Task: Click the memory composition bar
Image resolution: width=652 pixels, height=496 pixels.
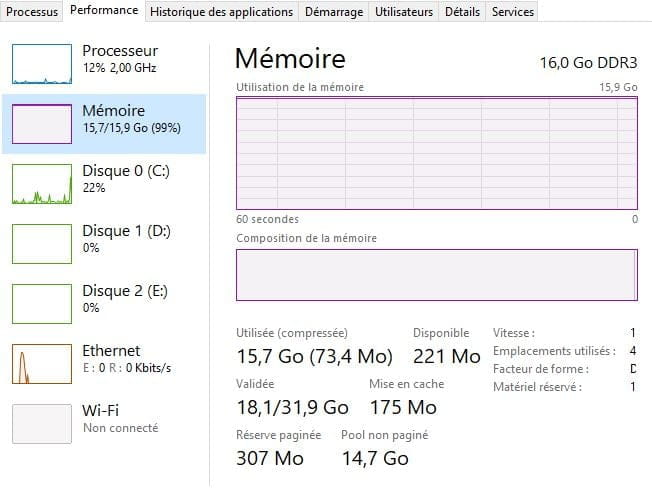Action: [x=436, y=275]
